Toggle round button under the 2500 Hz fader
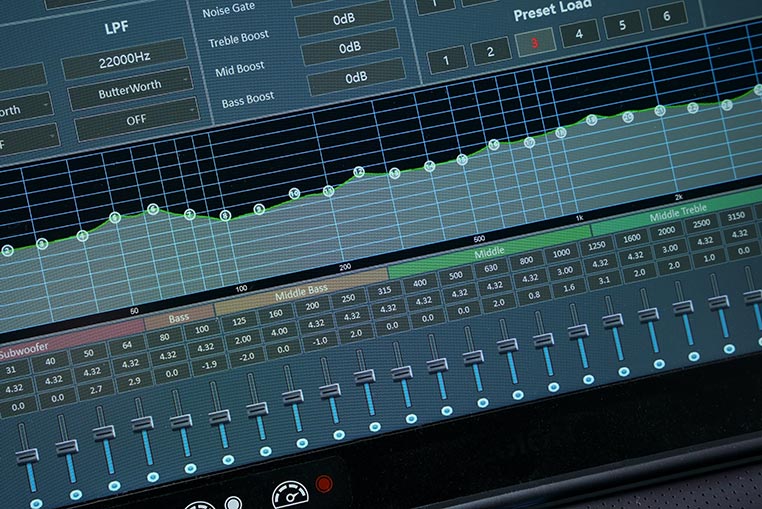The height and width of the screenshot is (509, 762). [729, 349]
